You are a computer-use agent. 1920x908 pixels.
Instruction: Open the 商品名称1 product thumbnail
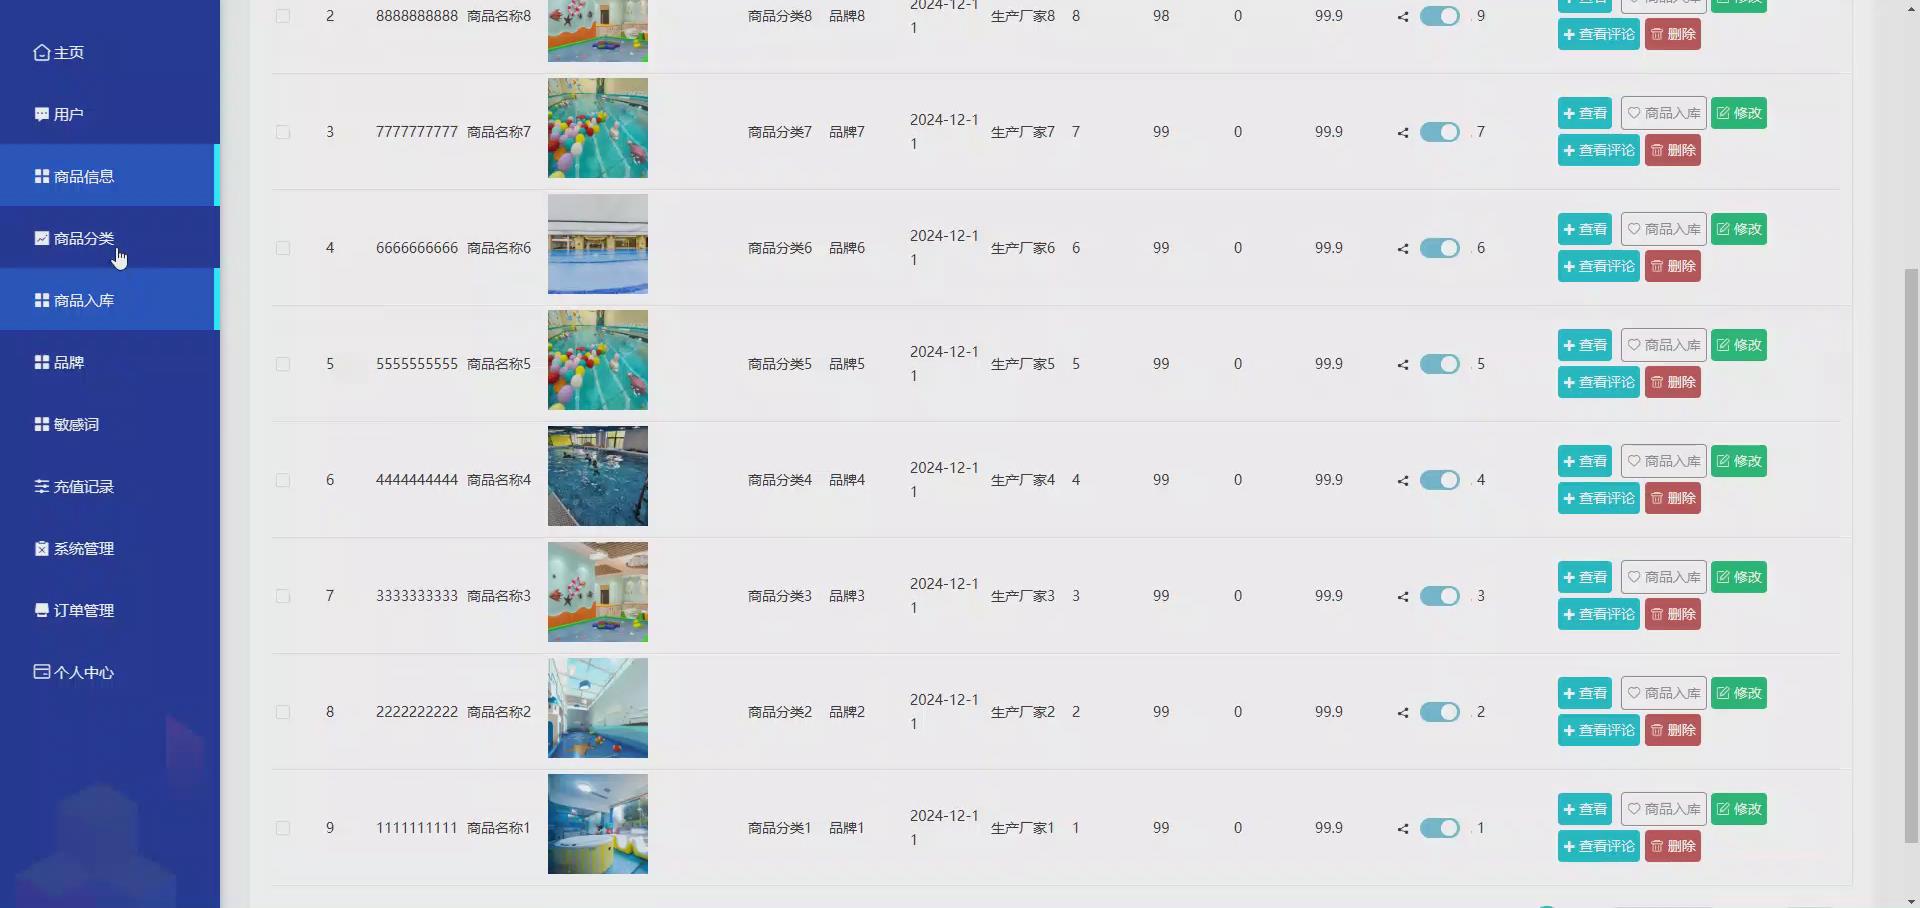coord(598,824)
